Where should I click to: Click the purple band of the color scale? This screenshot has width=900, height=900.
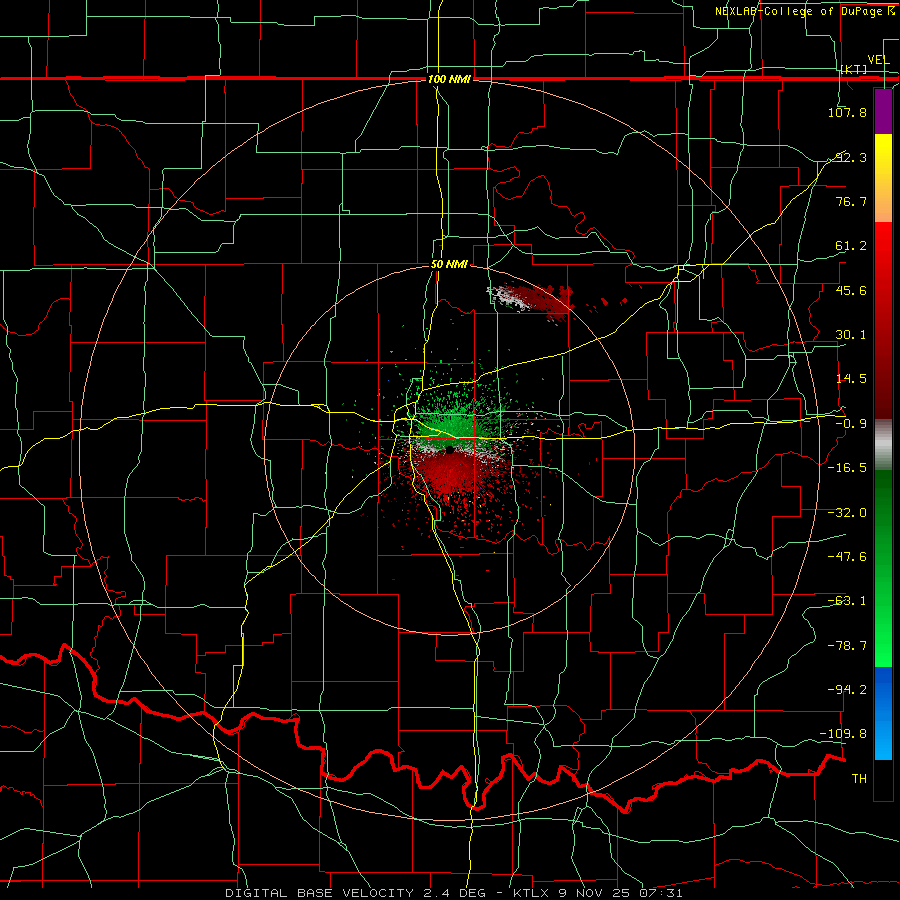883,112
